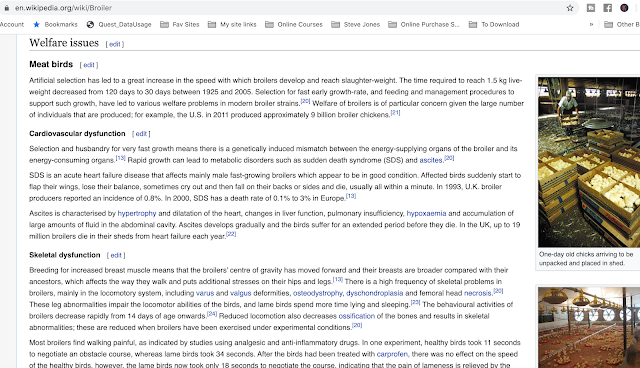Open the Online Purchase S... folder
This screenshot has width=640, height=368.
(x=424, y=24)
